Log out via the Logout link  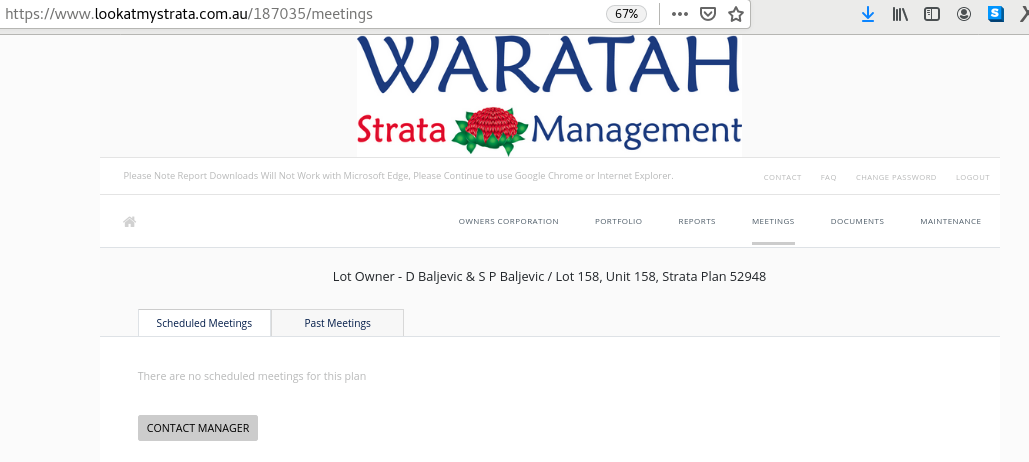(x=973, y=178)
